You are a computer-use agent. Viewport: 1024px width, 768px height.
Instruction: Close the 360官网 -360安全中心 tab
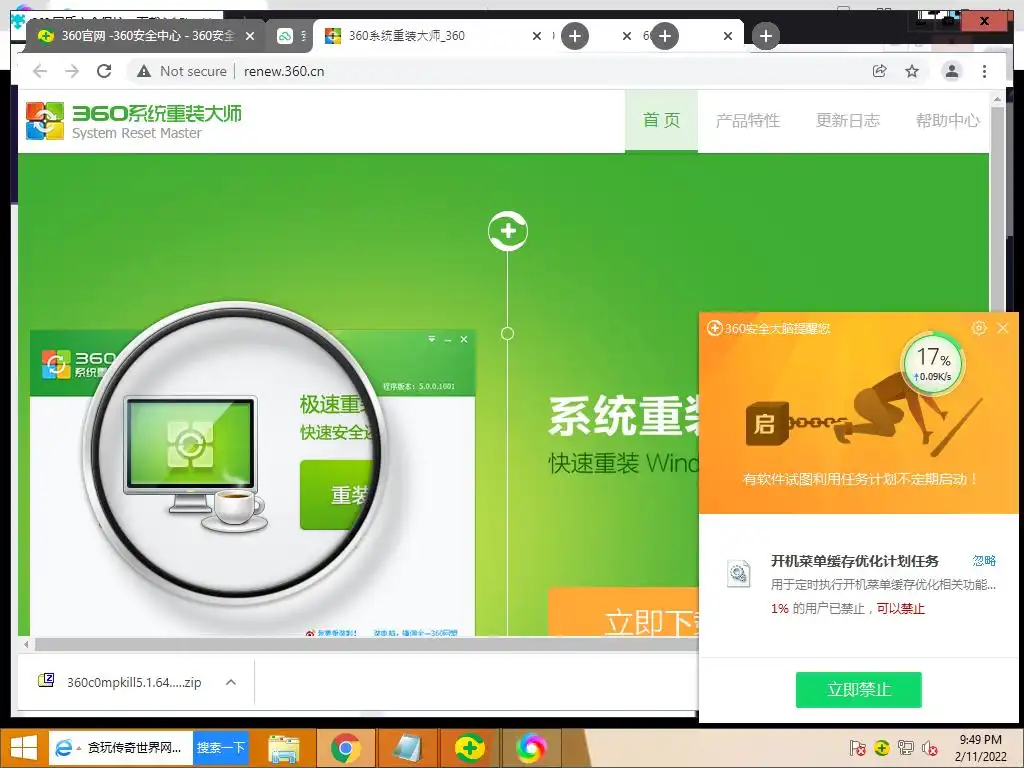coord(249,36)
